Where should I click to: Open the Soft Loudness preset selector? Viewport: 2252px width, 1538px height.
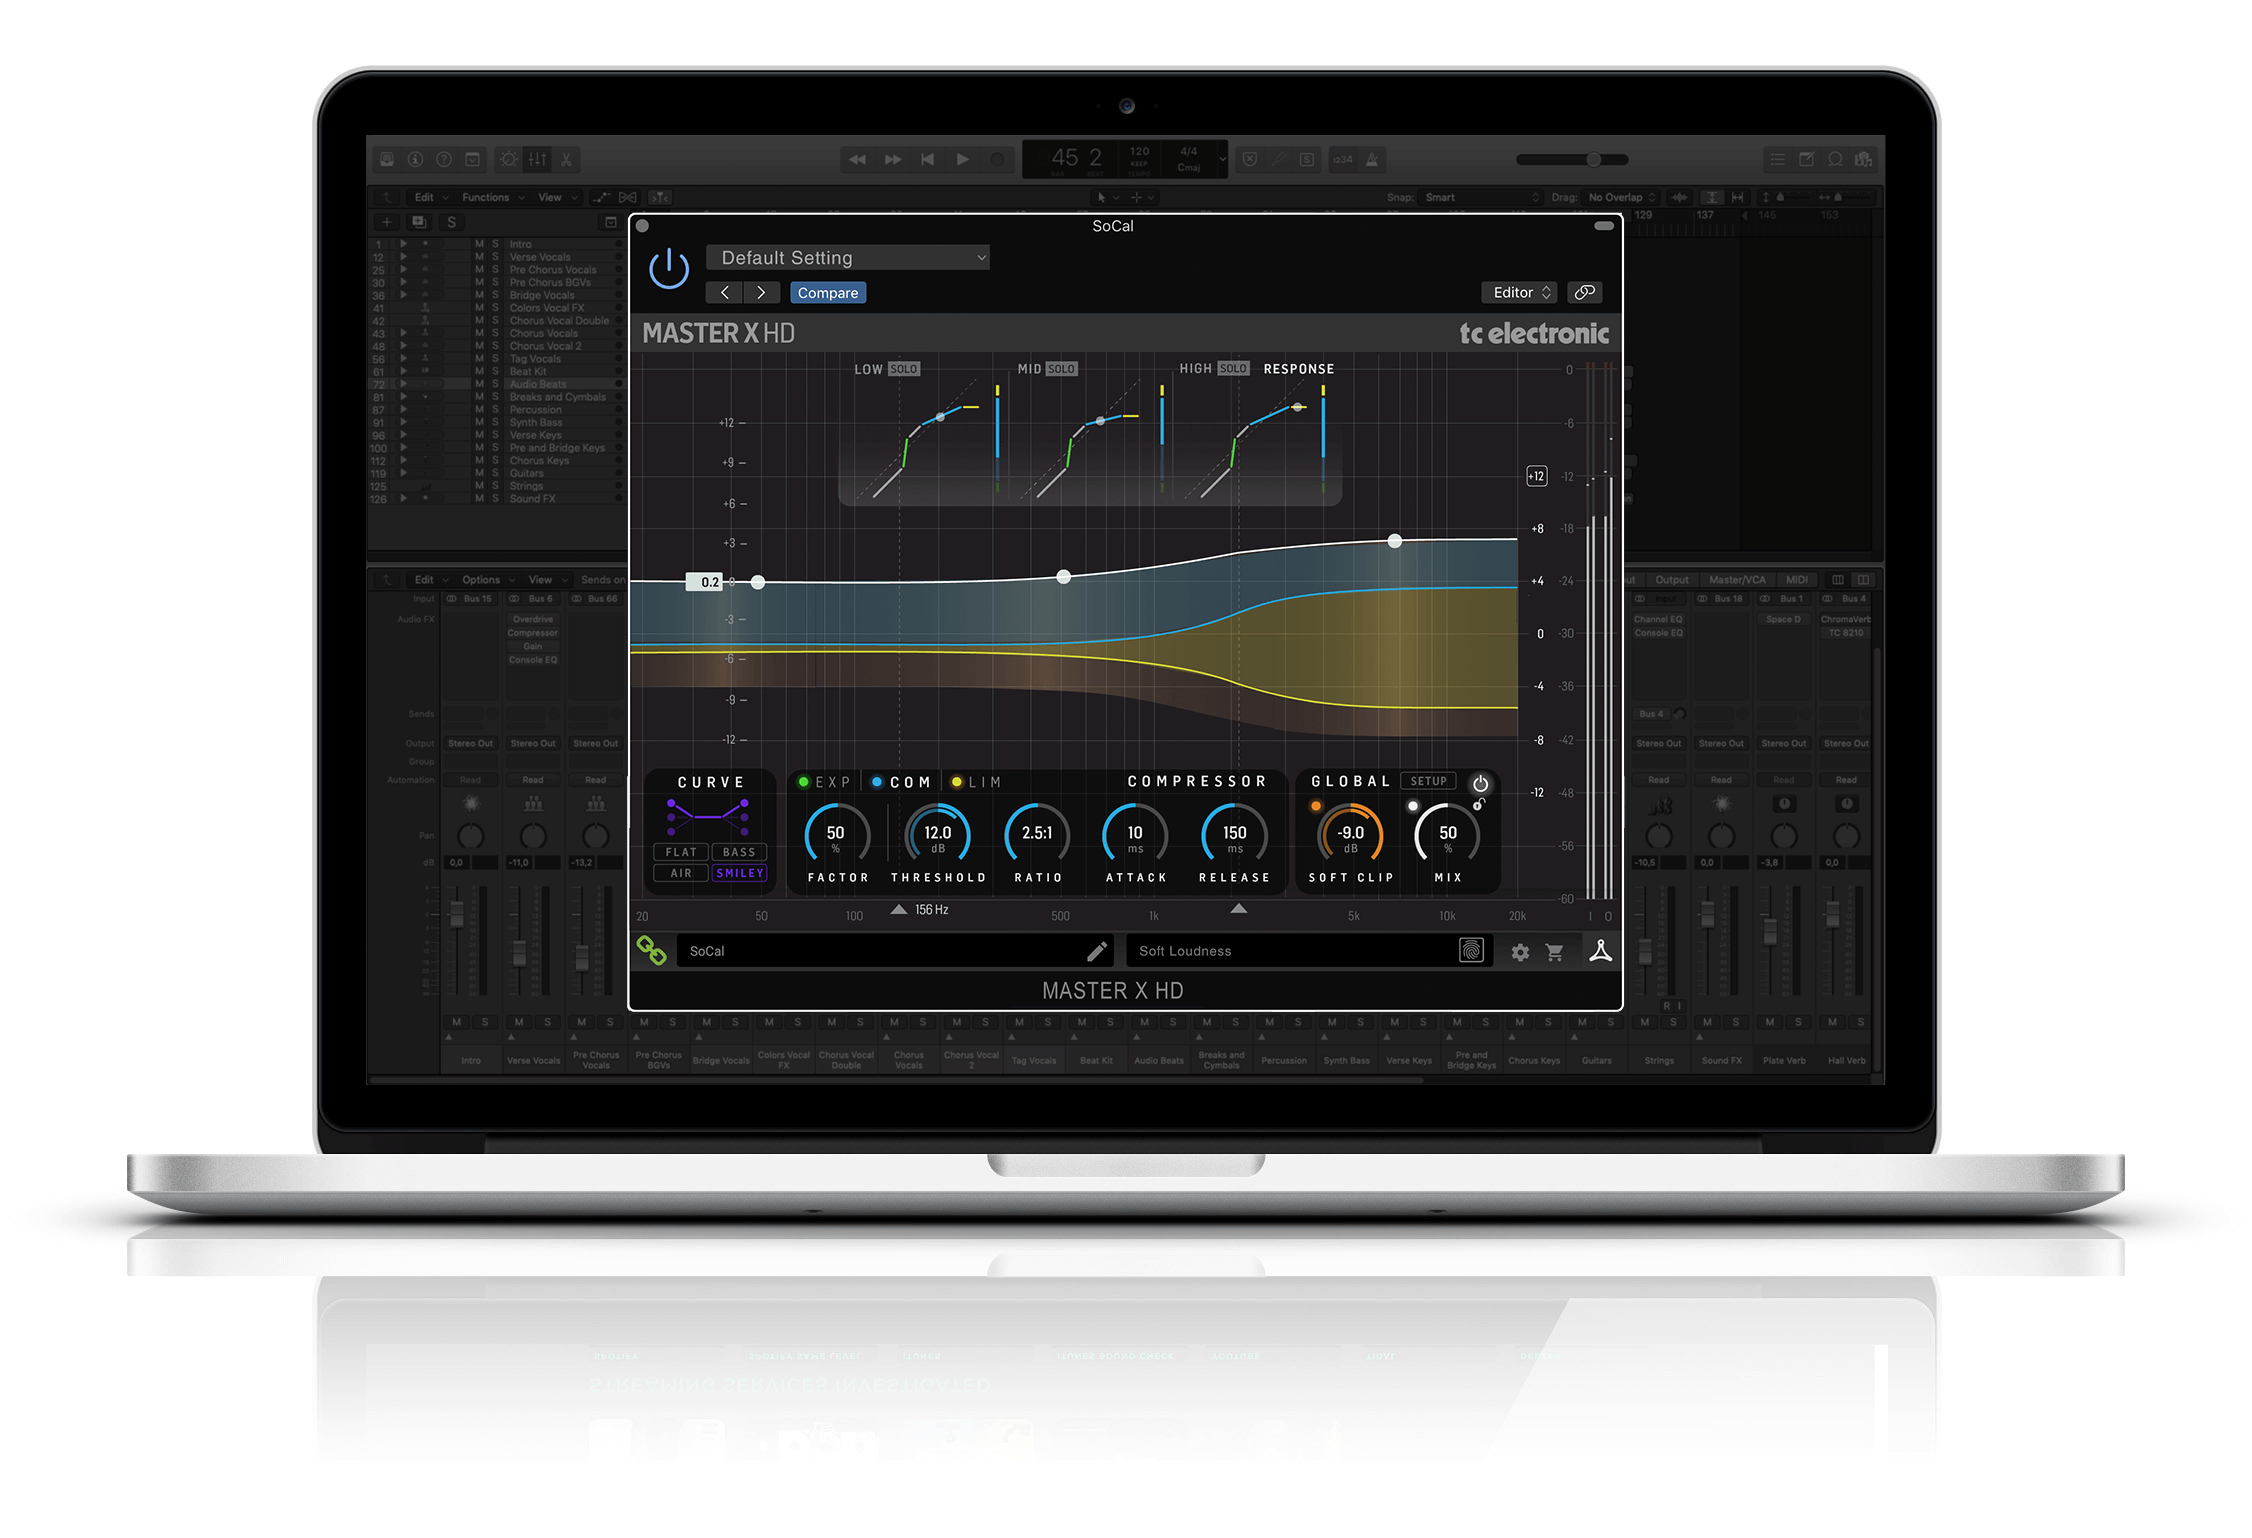1309,951
